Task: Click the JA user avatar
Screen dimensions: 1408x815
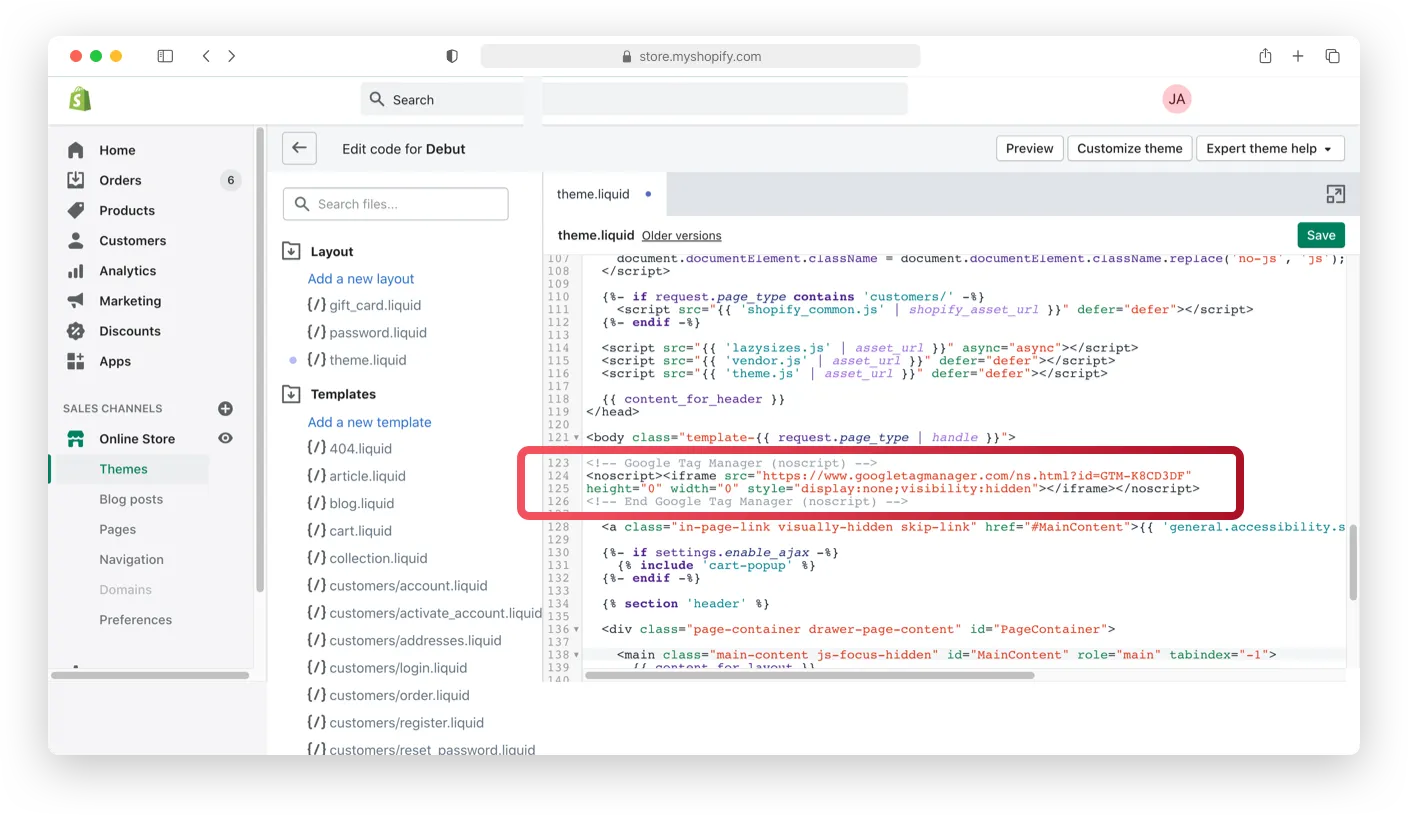Action: pos(1177,99)
